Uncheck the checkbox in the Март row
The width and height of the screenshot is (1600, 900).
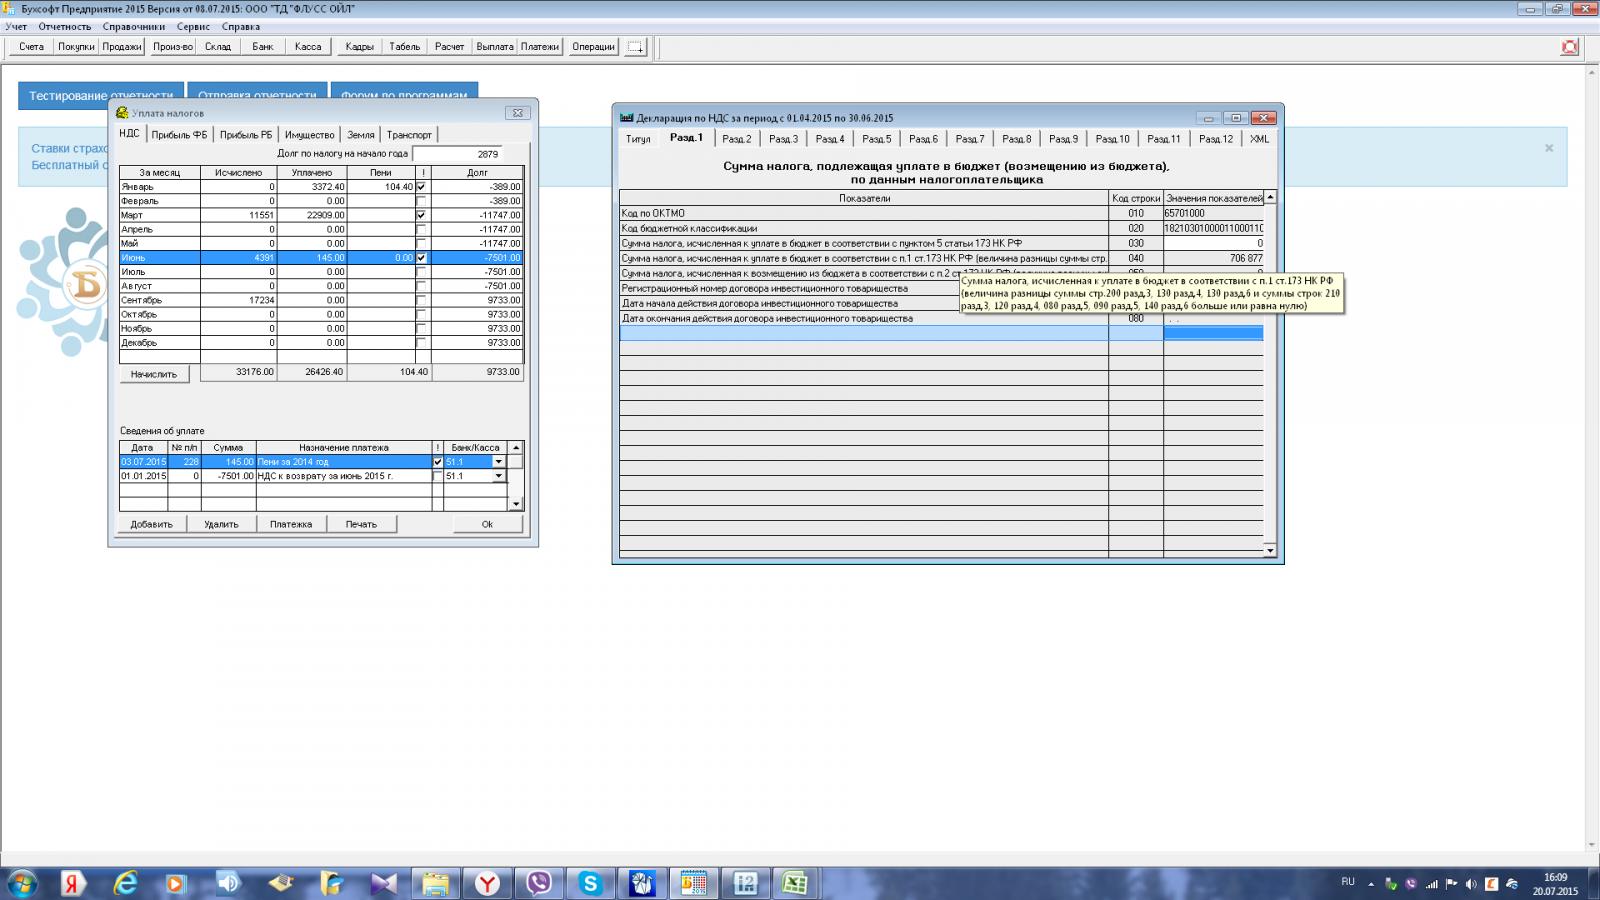(421, 215)
